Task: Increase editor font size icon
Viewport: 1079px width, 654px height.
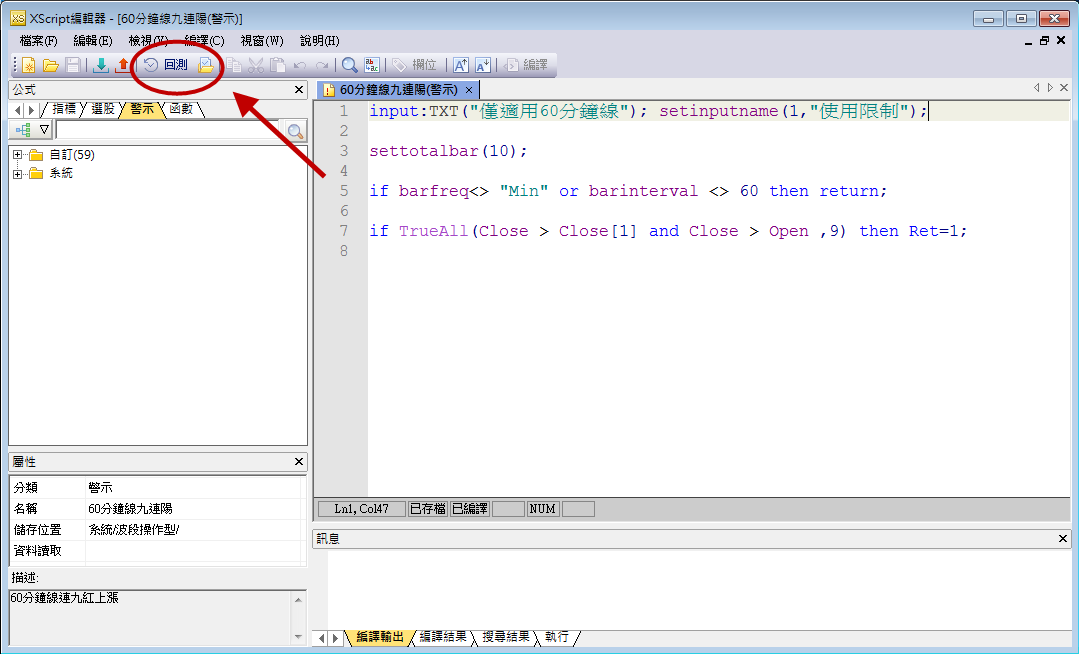Action: 461,65
